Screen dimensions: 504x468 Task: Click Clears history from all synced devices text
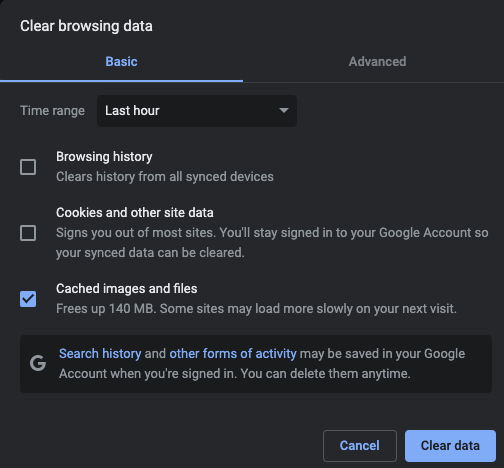tap(165, 177)
